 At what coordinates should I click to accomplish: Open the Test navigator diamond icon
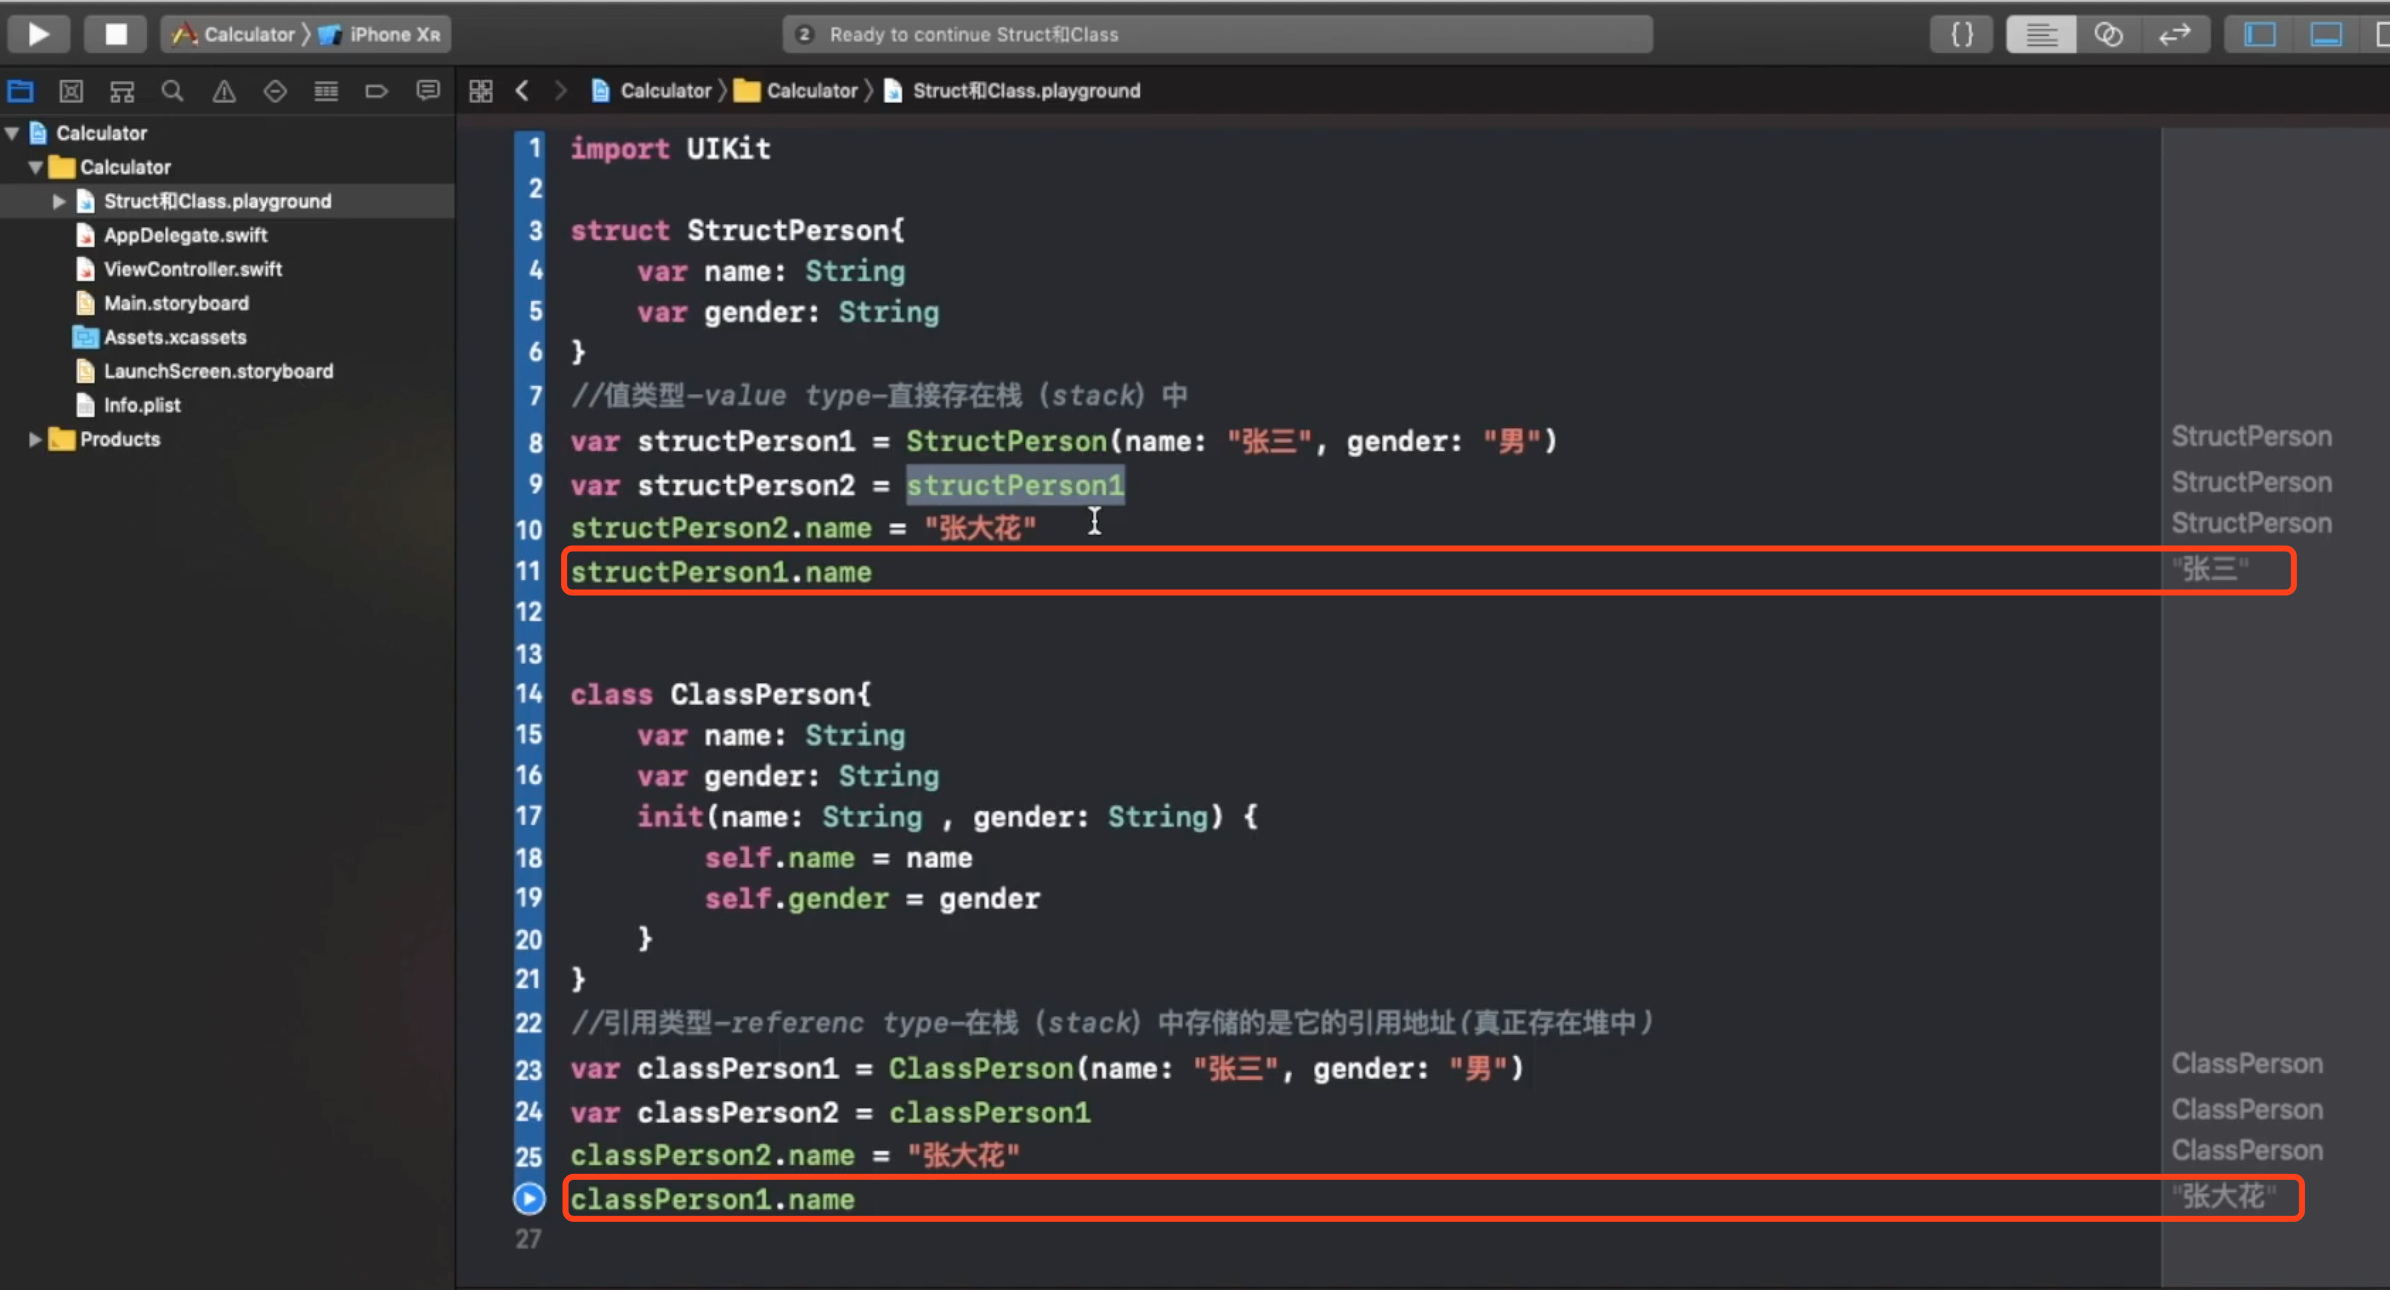tap(275, 92)
